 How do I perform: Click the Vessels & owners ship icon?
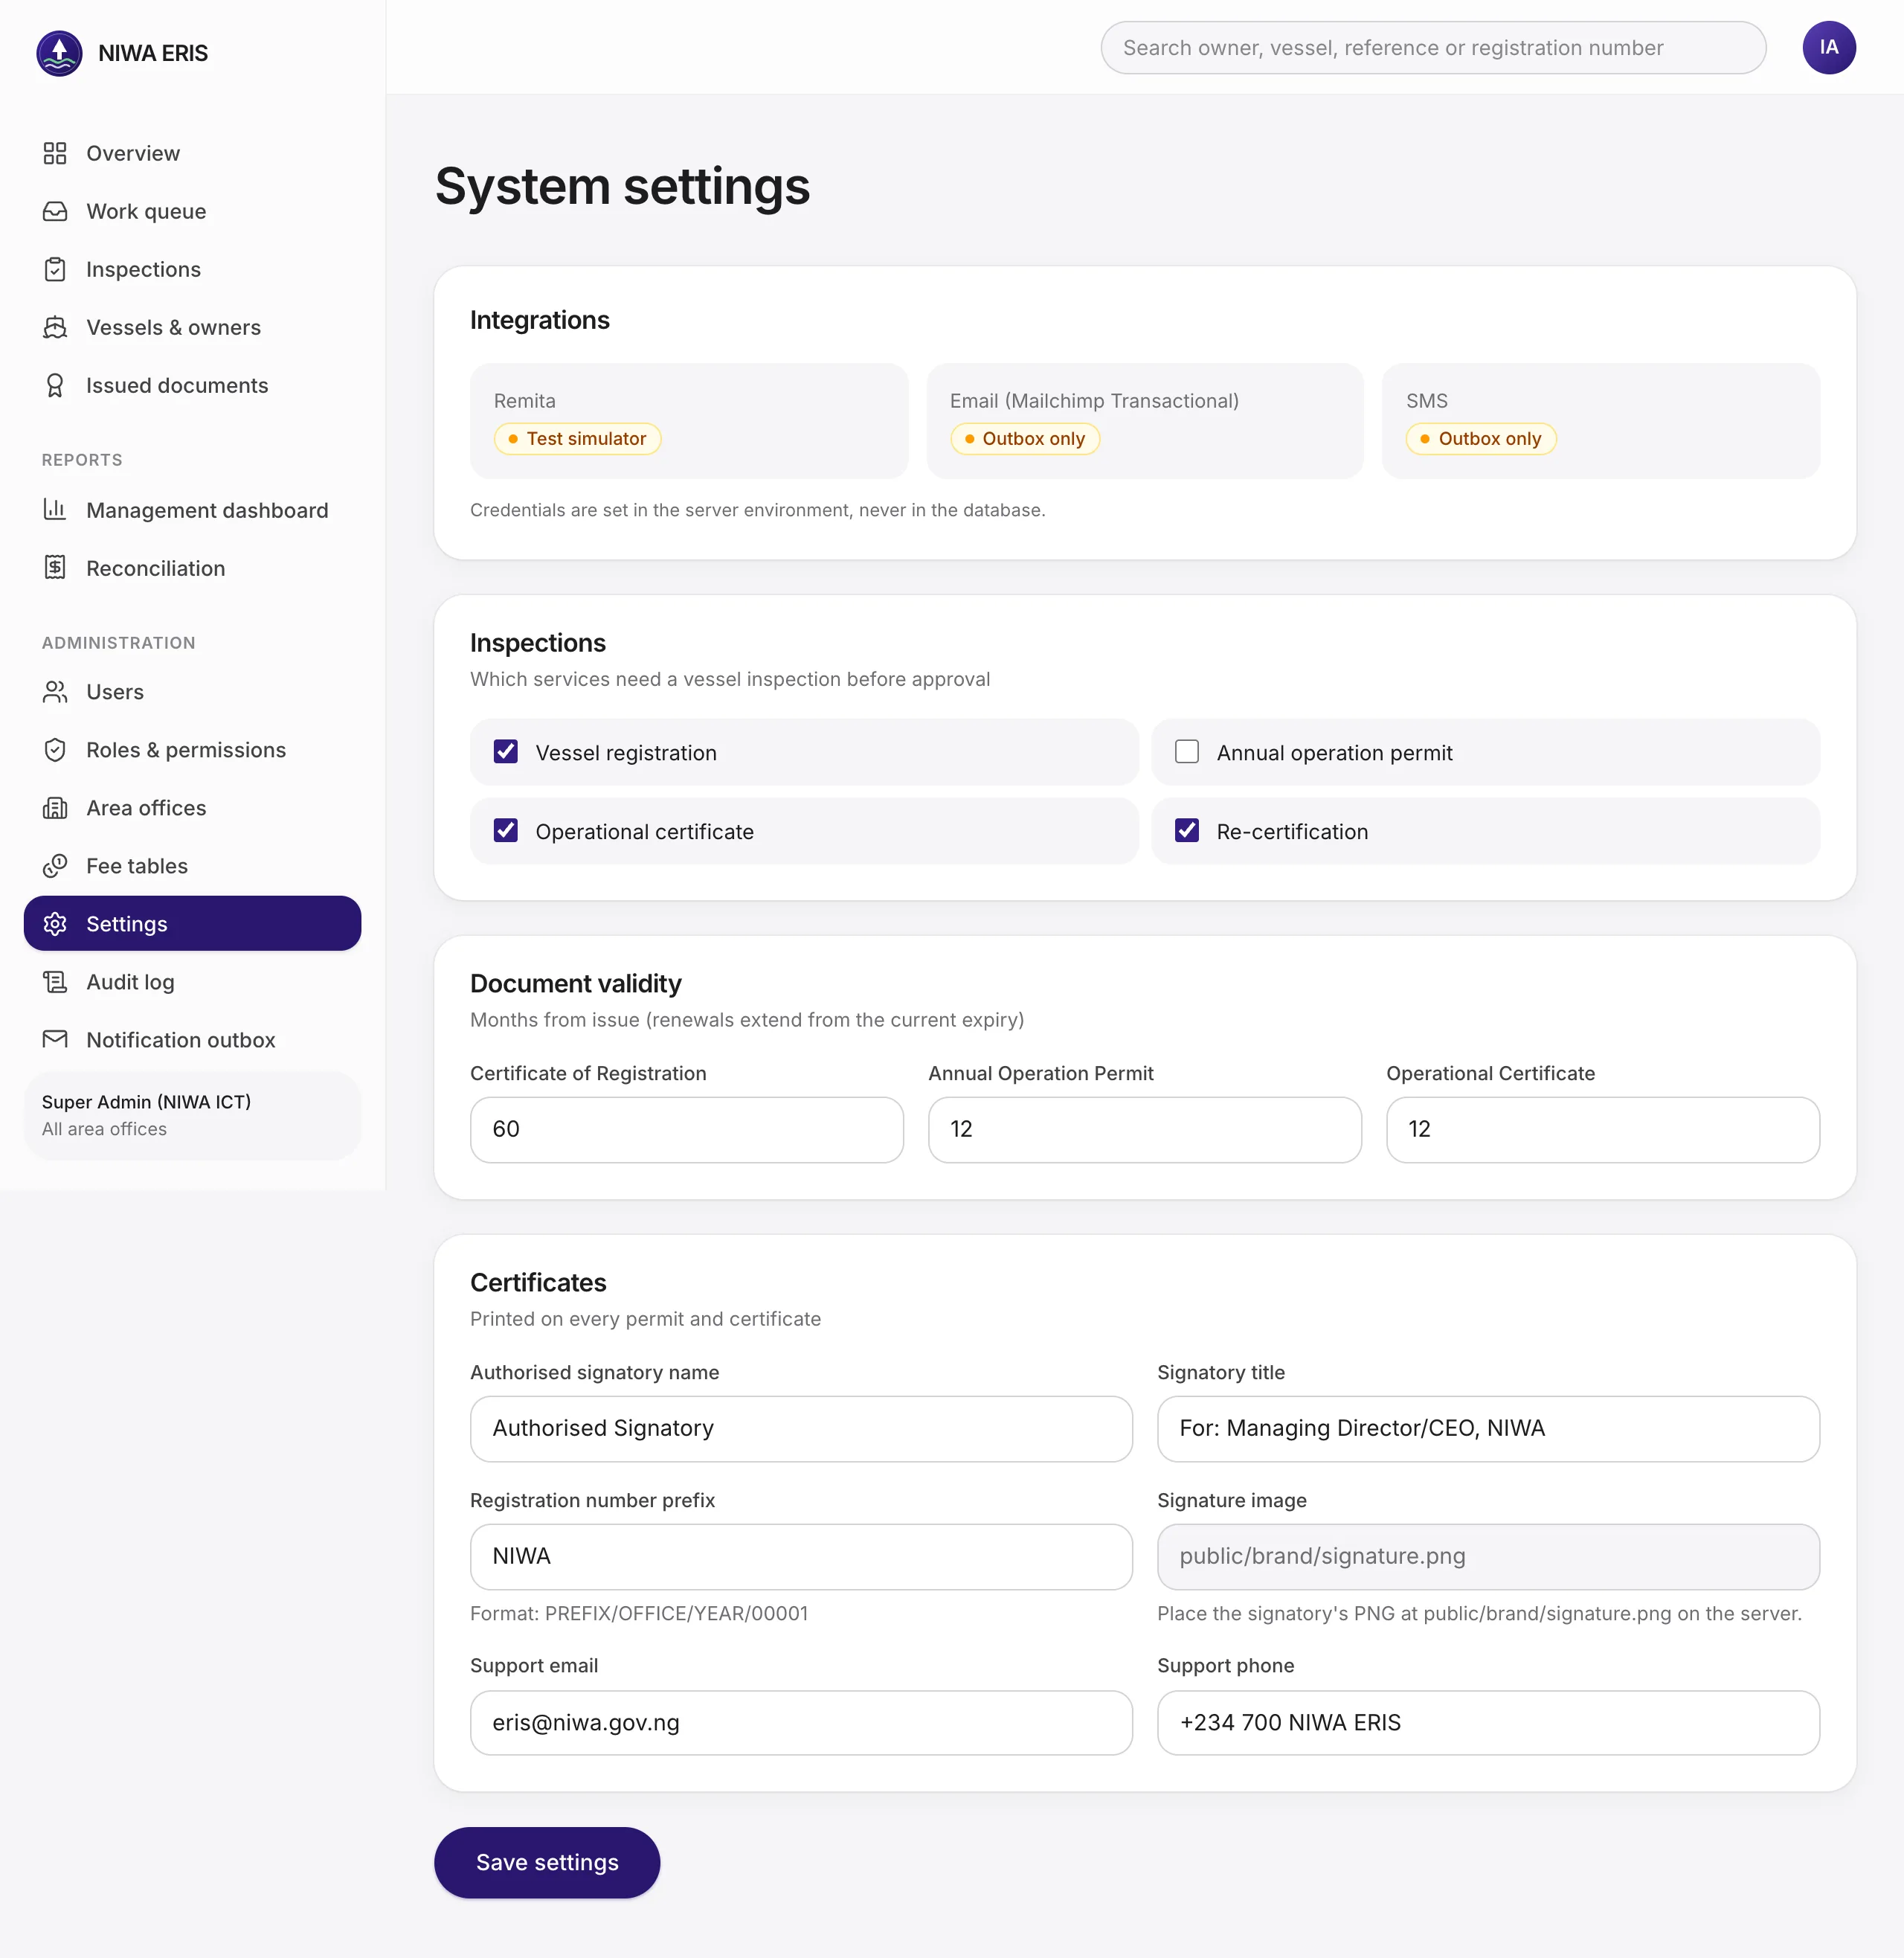(x=55, y=327)
